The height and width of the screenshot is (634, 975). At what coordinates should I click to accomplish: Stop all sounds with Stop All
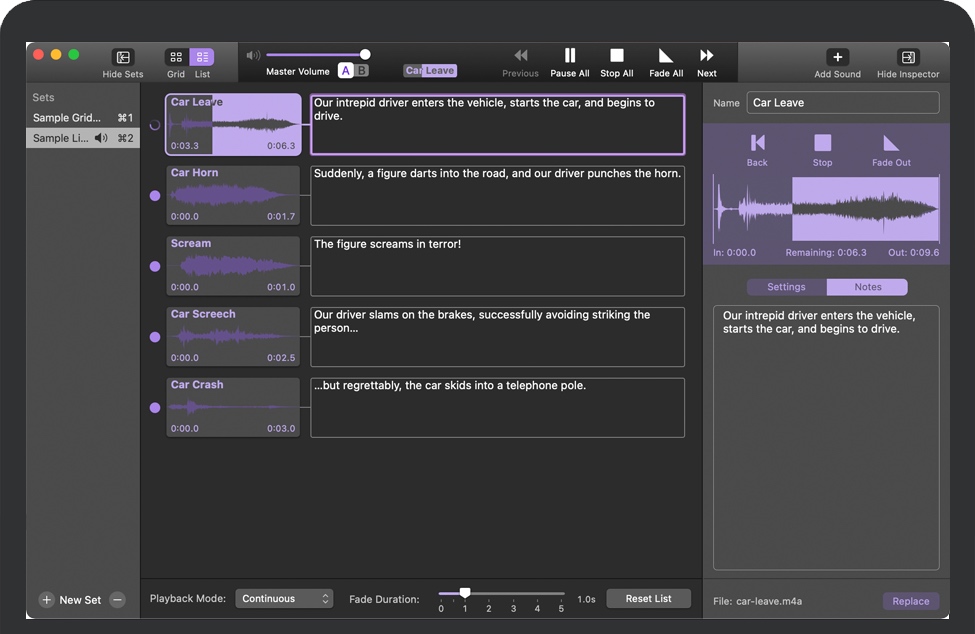click(616, 56)
